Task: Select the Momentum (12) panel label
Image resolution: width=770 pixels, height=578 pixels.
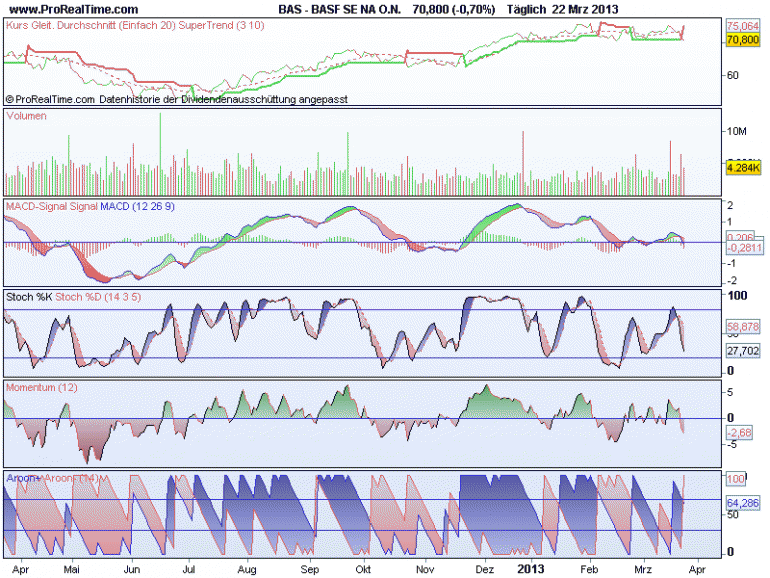Action: (x=42, y=387)
